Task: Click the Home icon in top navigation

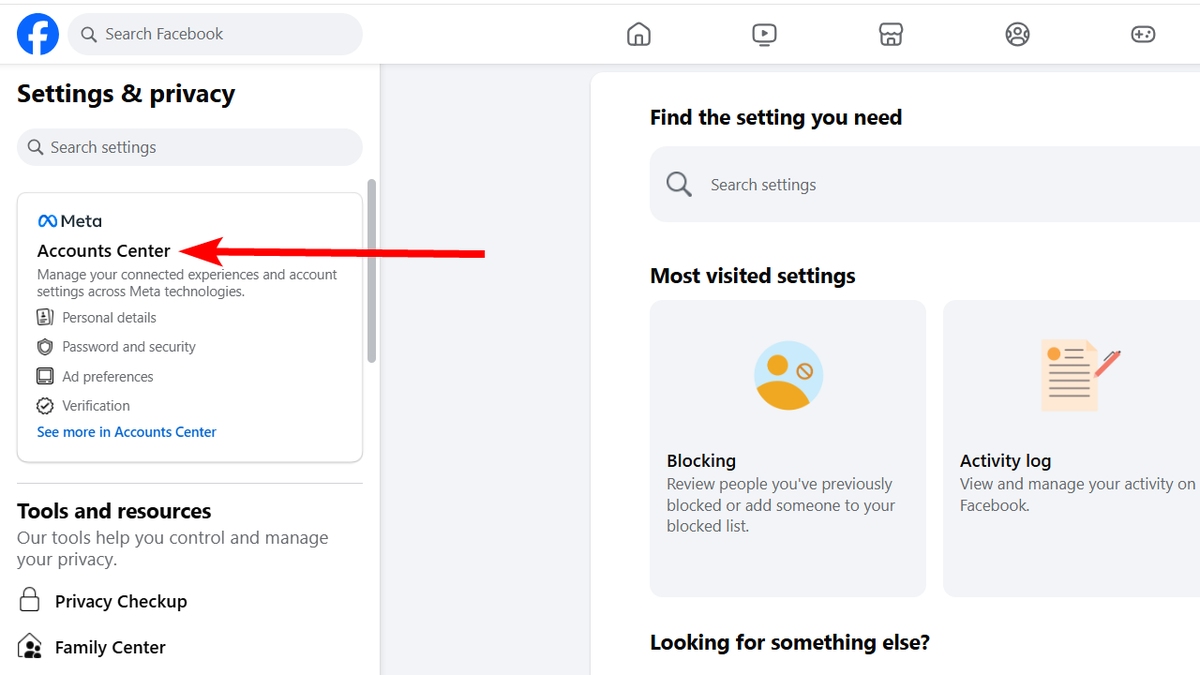Action: 639,33
